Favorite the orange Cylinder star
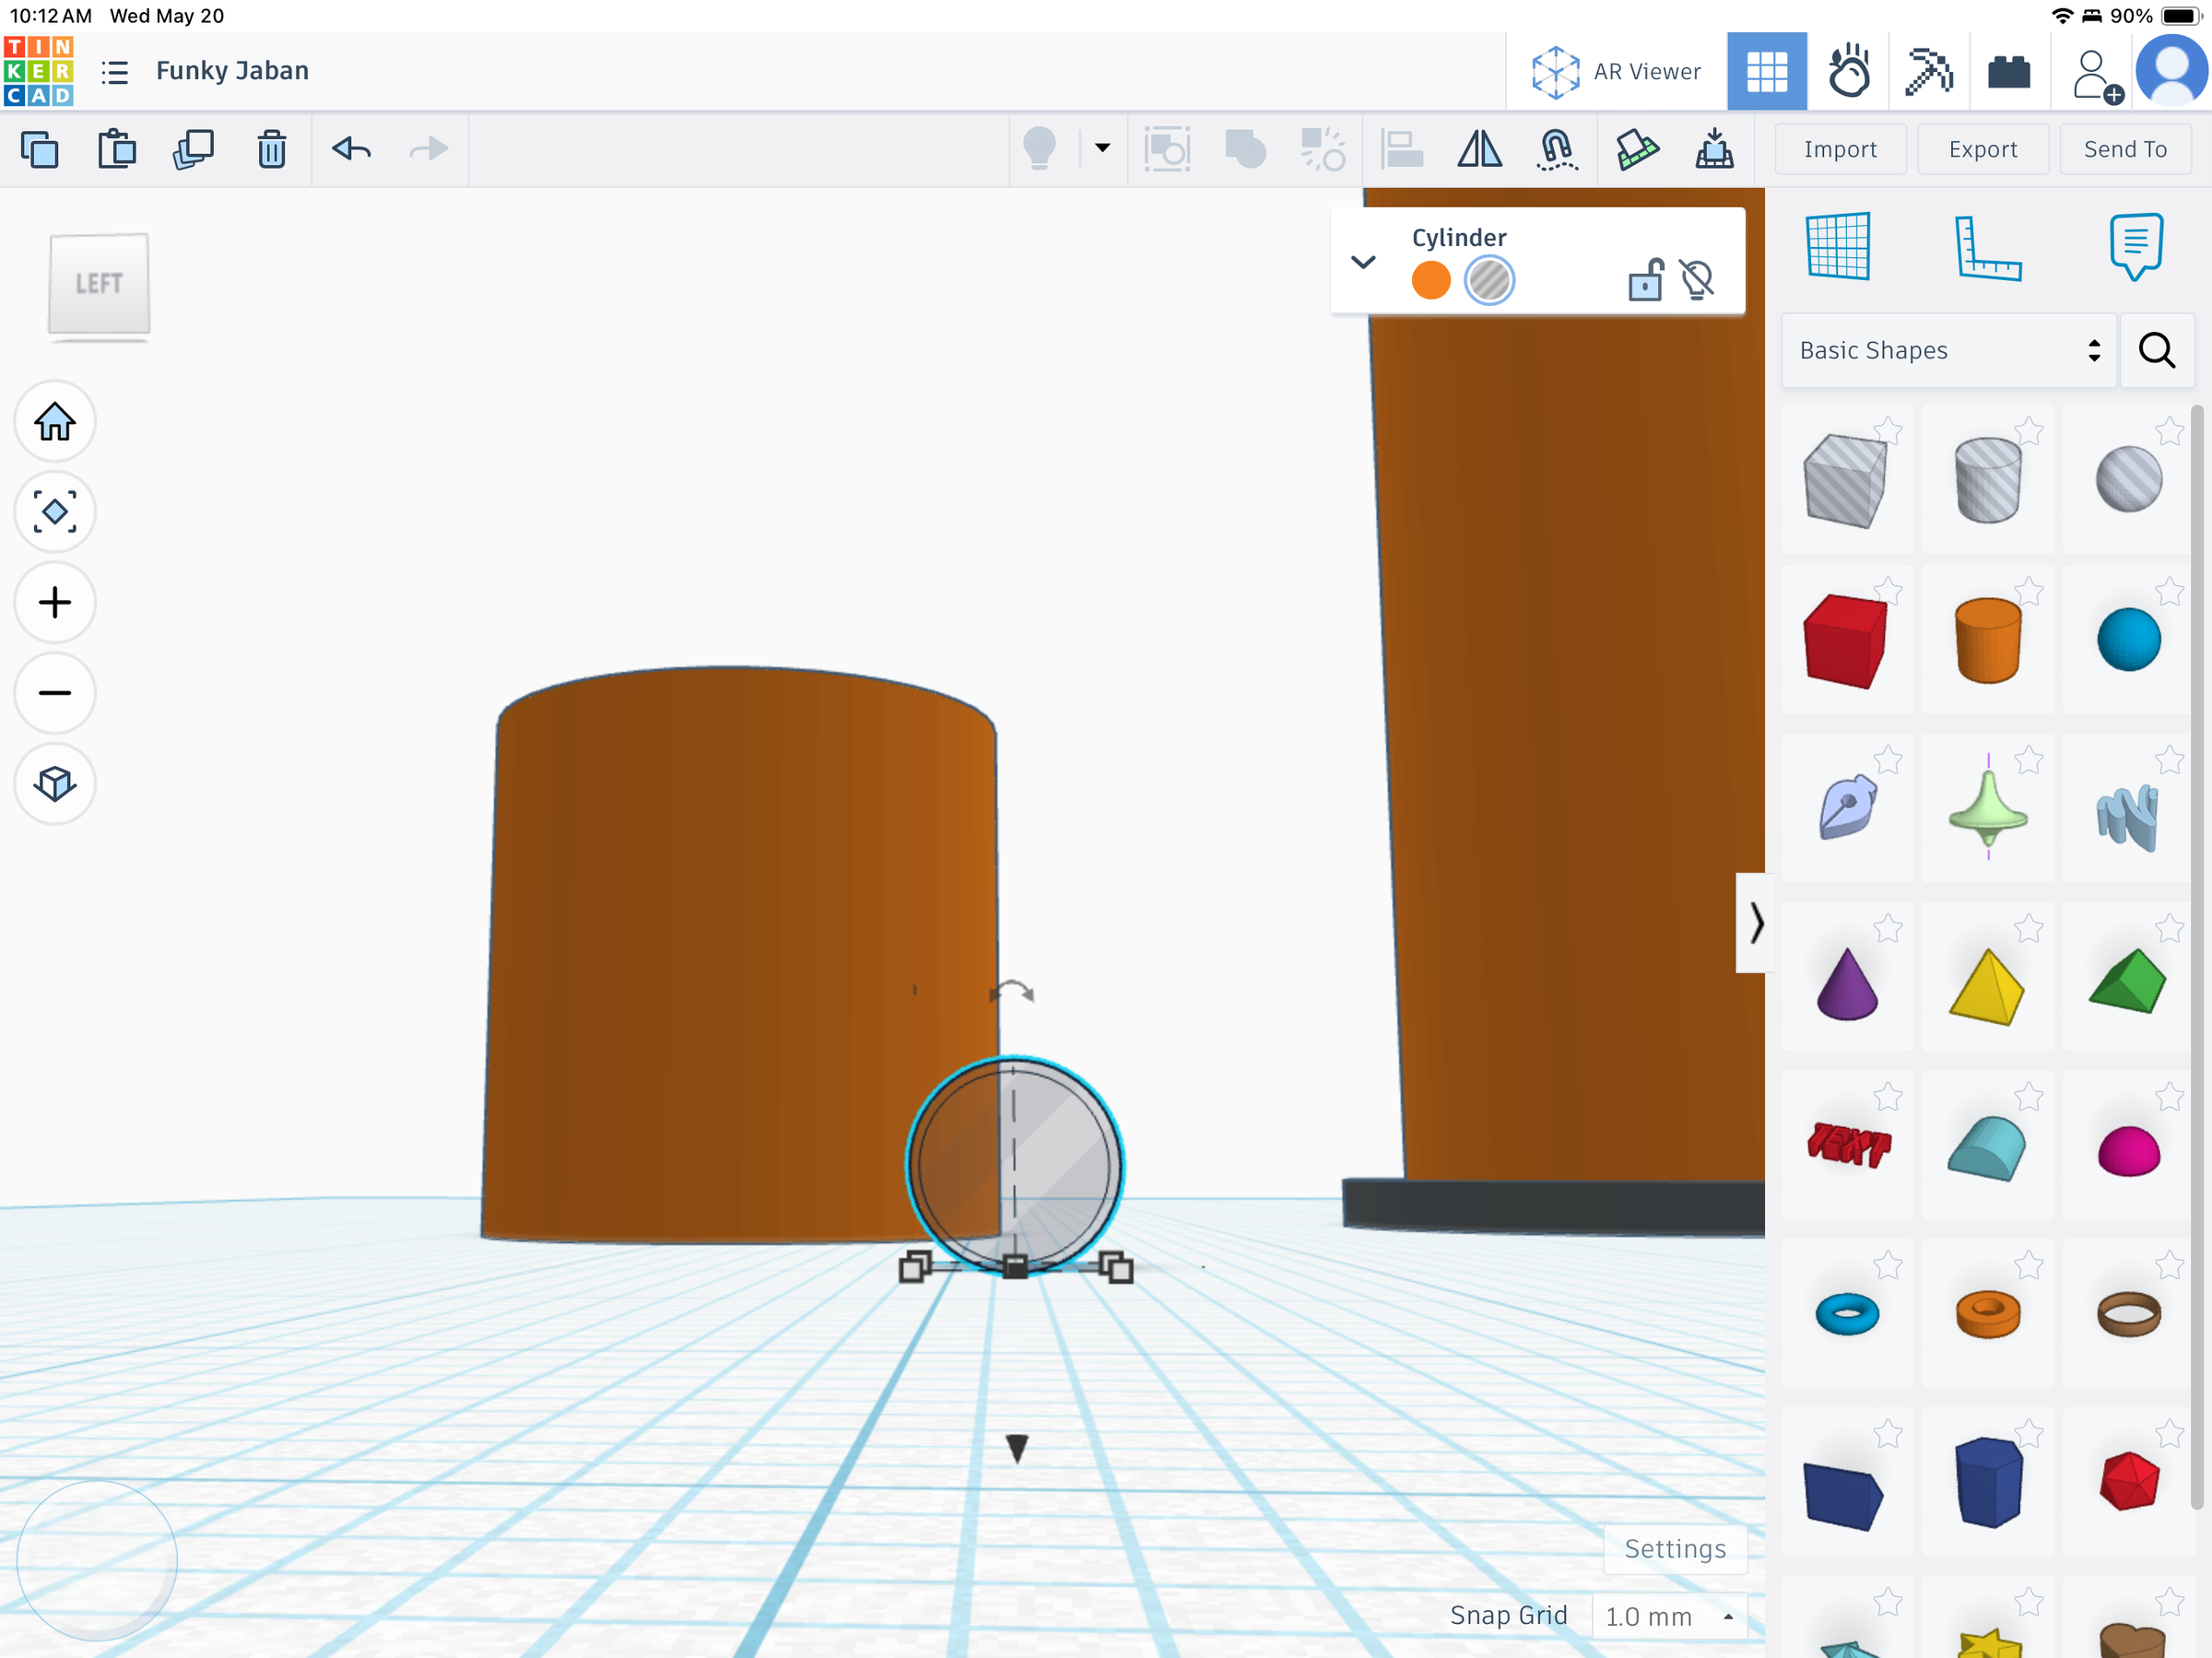2212x1658 pixels. pyautogui.click(x=2029, y=591)
